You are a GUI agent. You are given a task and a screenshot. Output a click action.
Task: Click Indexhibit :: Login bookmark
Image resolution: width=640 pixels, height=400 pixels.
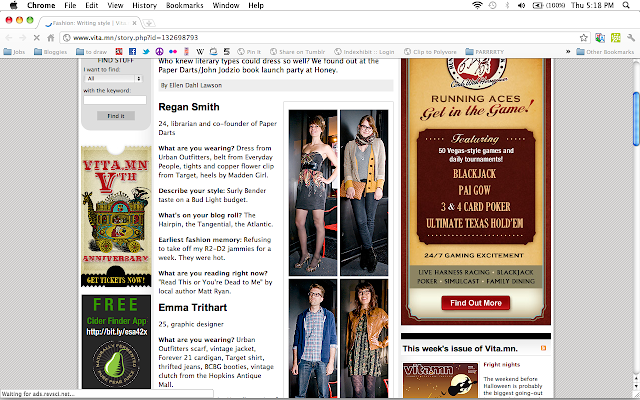click(364, 52)
